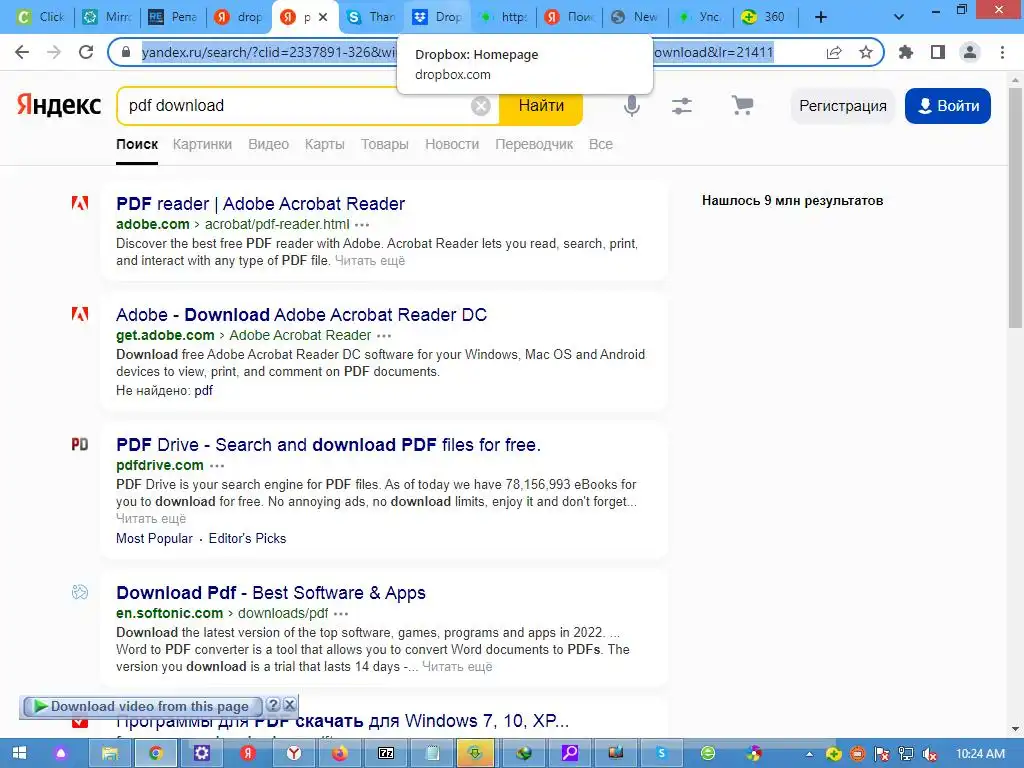
Task: Open the padlock site security info
Action: pos(126,52)
